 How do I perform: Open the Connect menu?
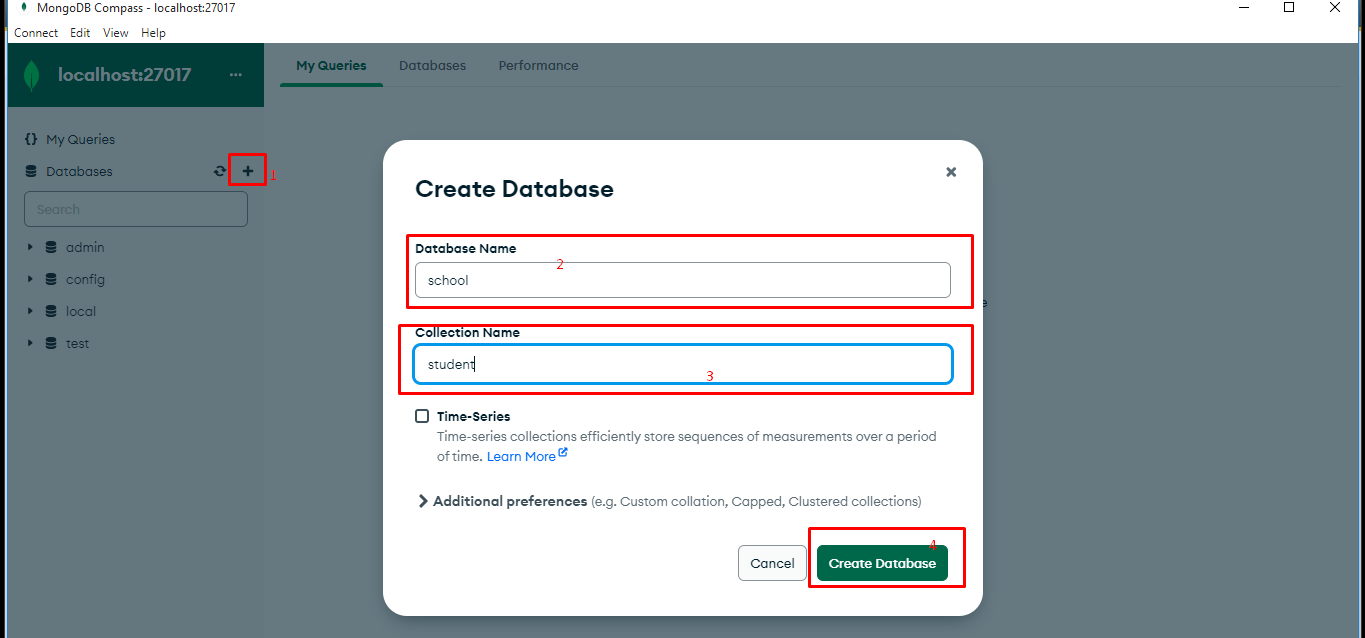pos(36,33)
